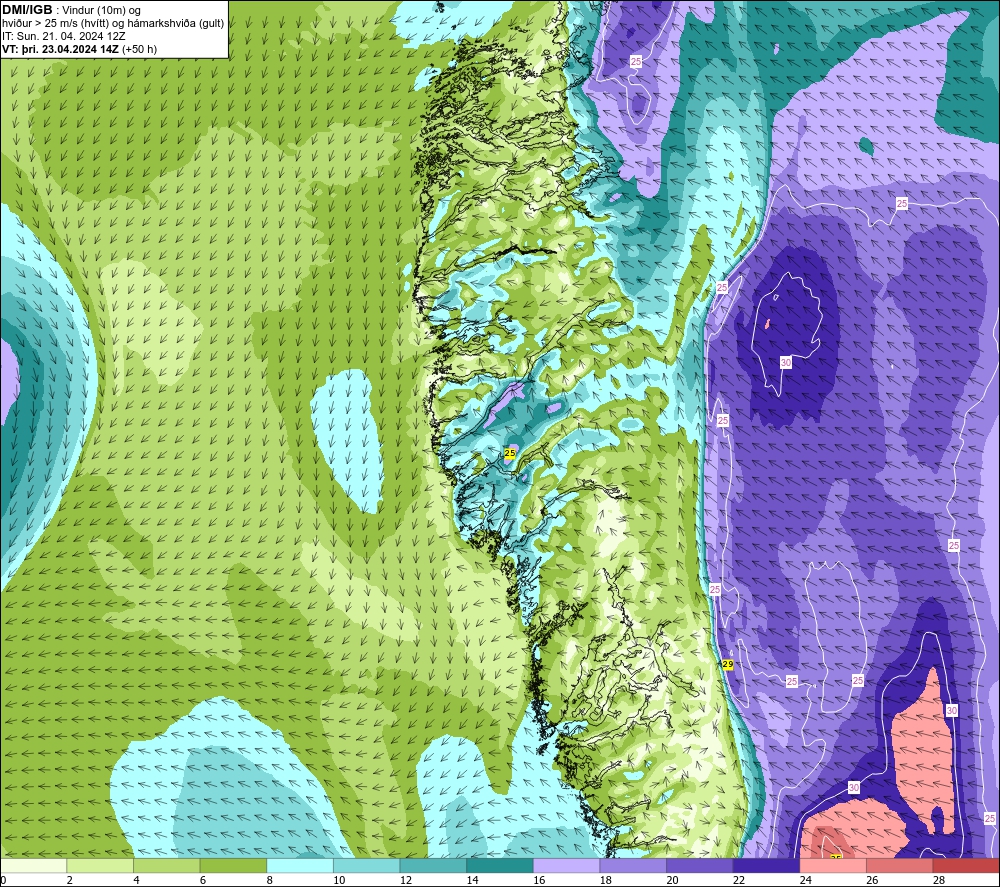Screen dimensions: 1000x887
Task: Pick the 22–24 m/s dark indigo swatch
Action: pyautogui.click(x=766, y=865)
